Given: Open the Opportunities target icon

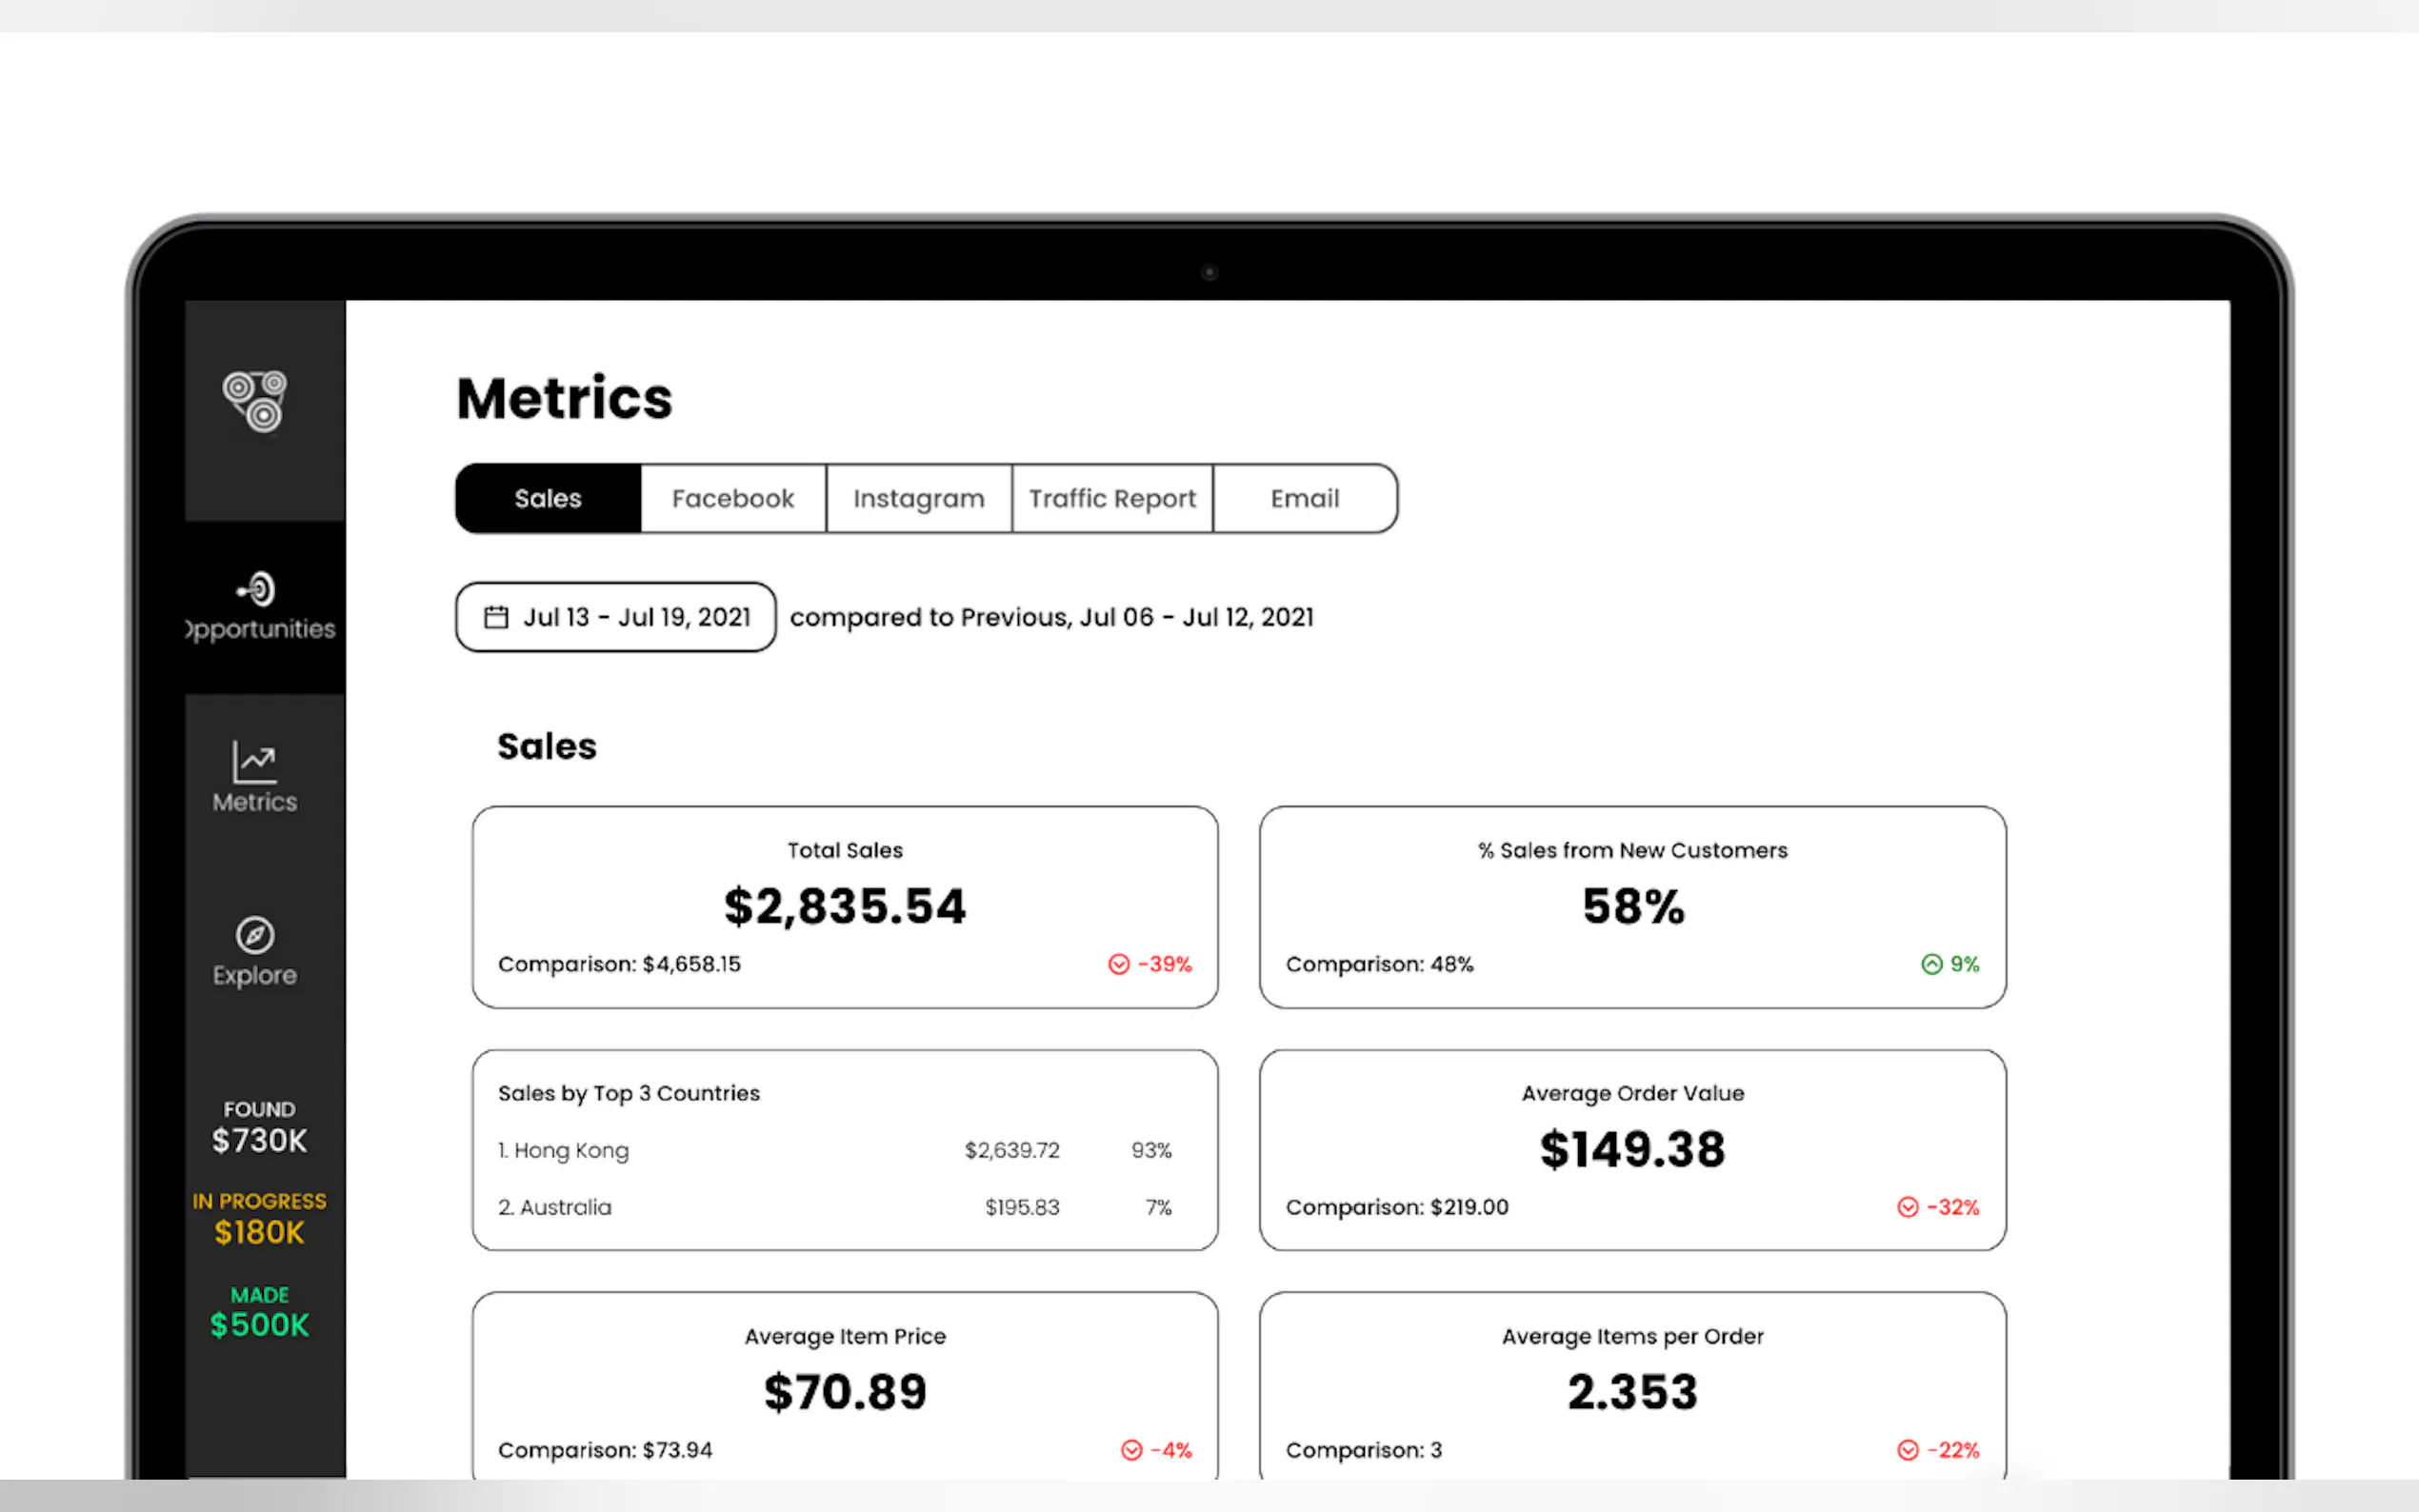Looking at the screenshot, I should pyautogui.click(x=257, y=589).
